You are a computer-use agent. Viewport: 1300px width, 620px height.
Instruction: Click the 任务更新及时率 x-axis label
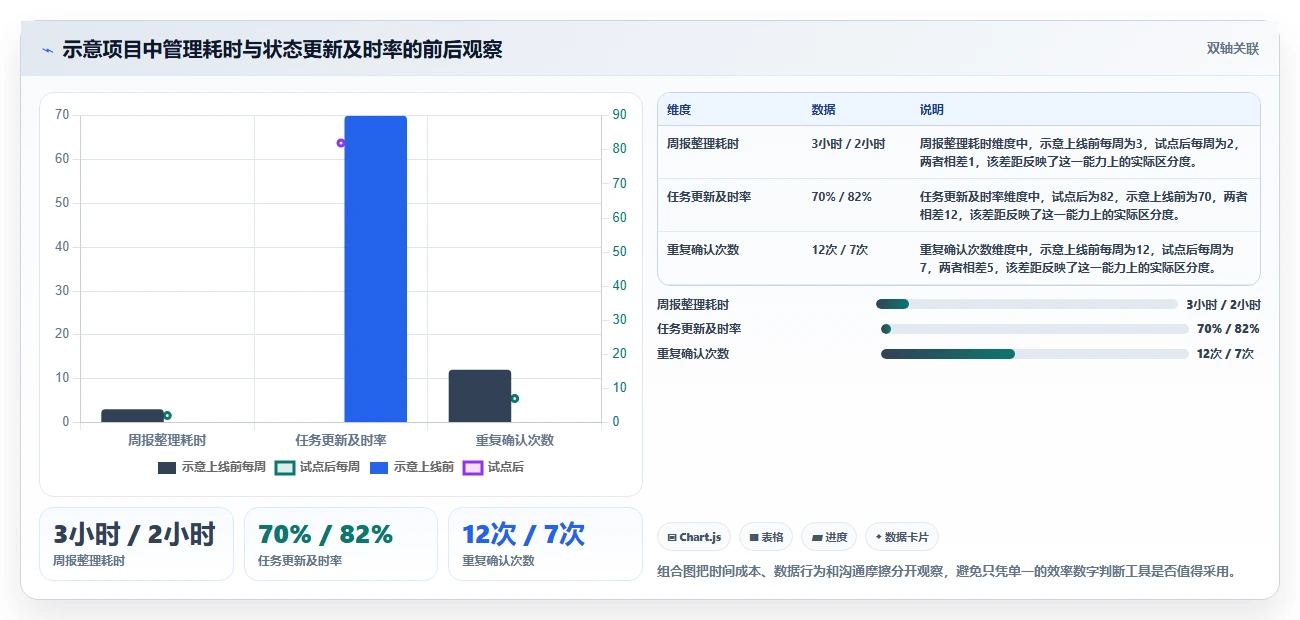tap(341, 440)
